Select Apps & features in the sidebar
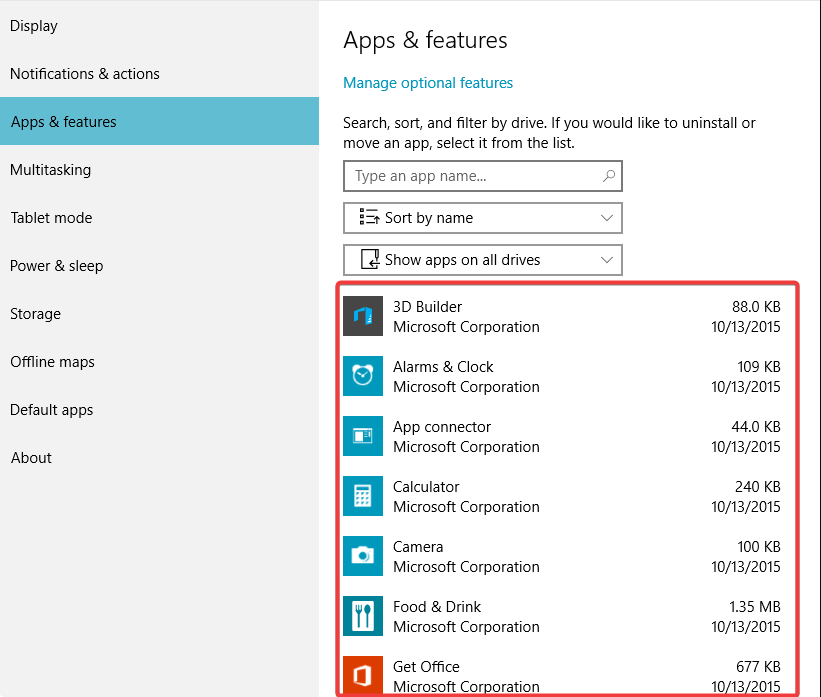The width and height of the screenshot is (821, 697). tap(159, 121)
